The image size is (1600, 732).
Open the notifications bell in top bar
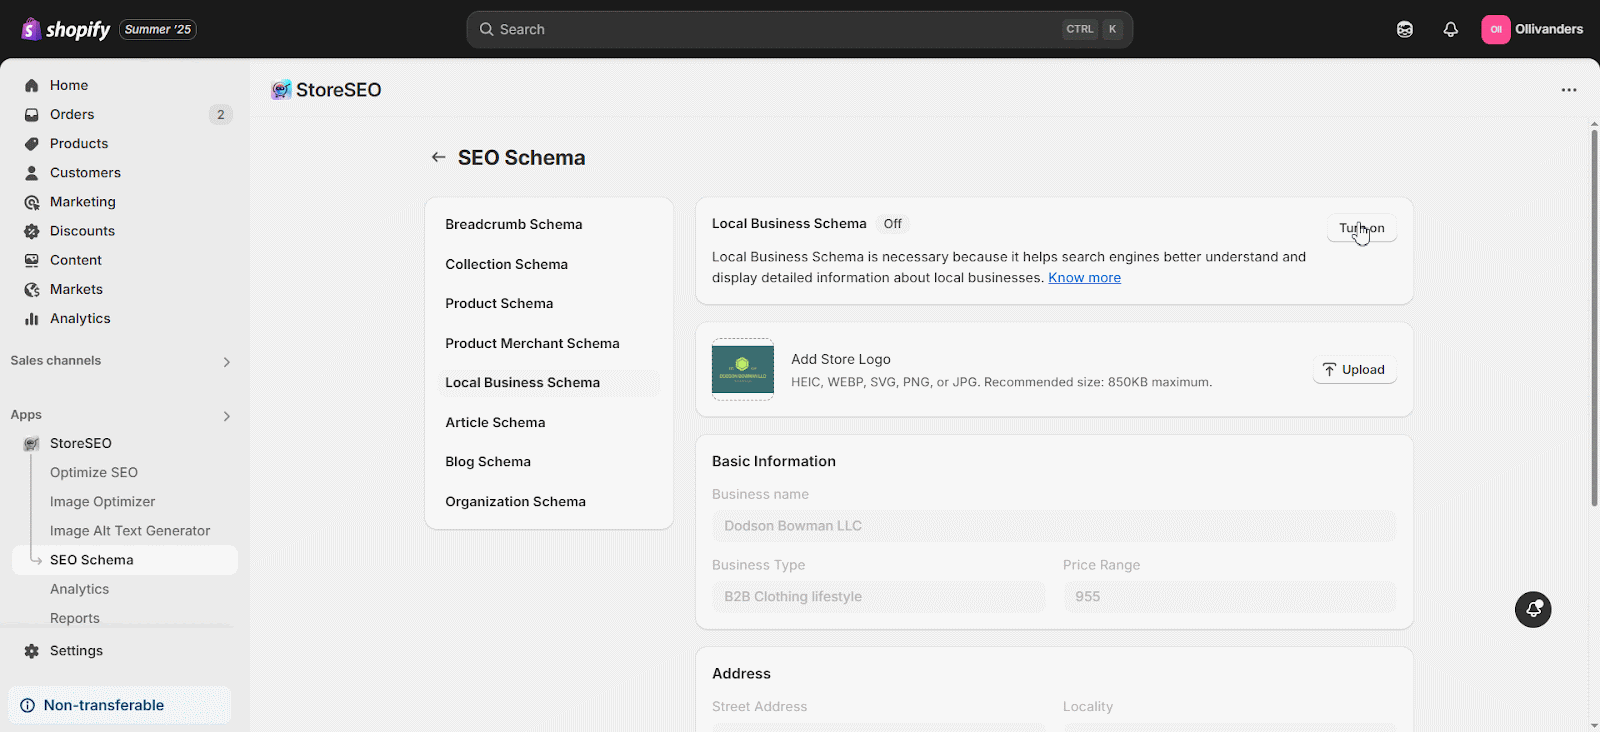coord(1451,29)
